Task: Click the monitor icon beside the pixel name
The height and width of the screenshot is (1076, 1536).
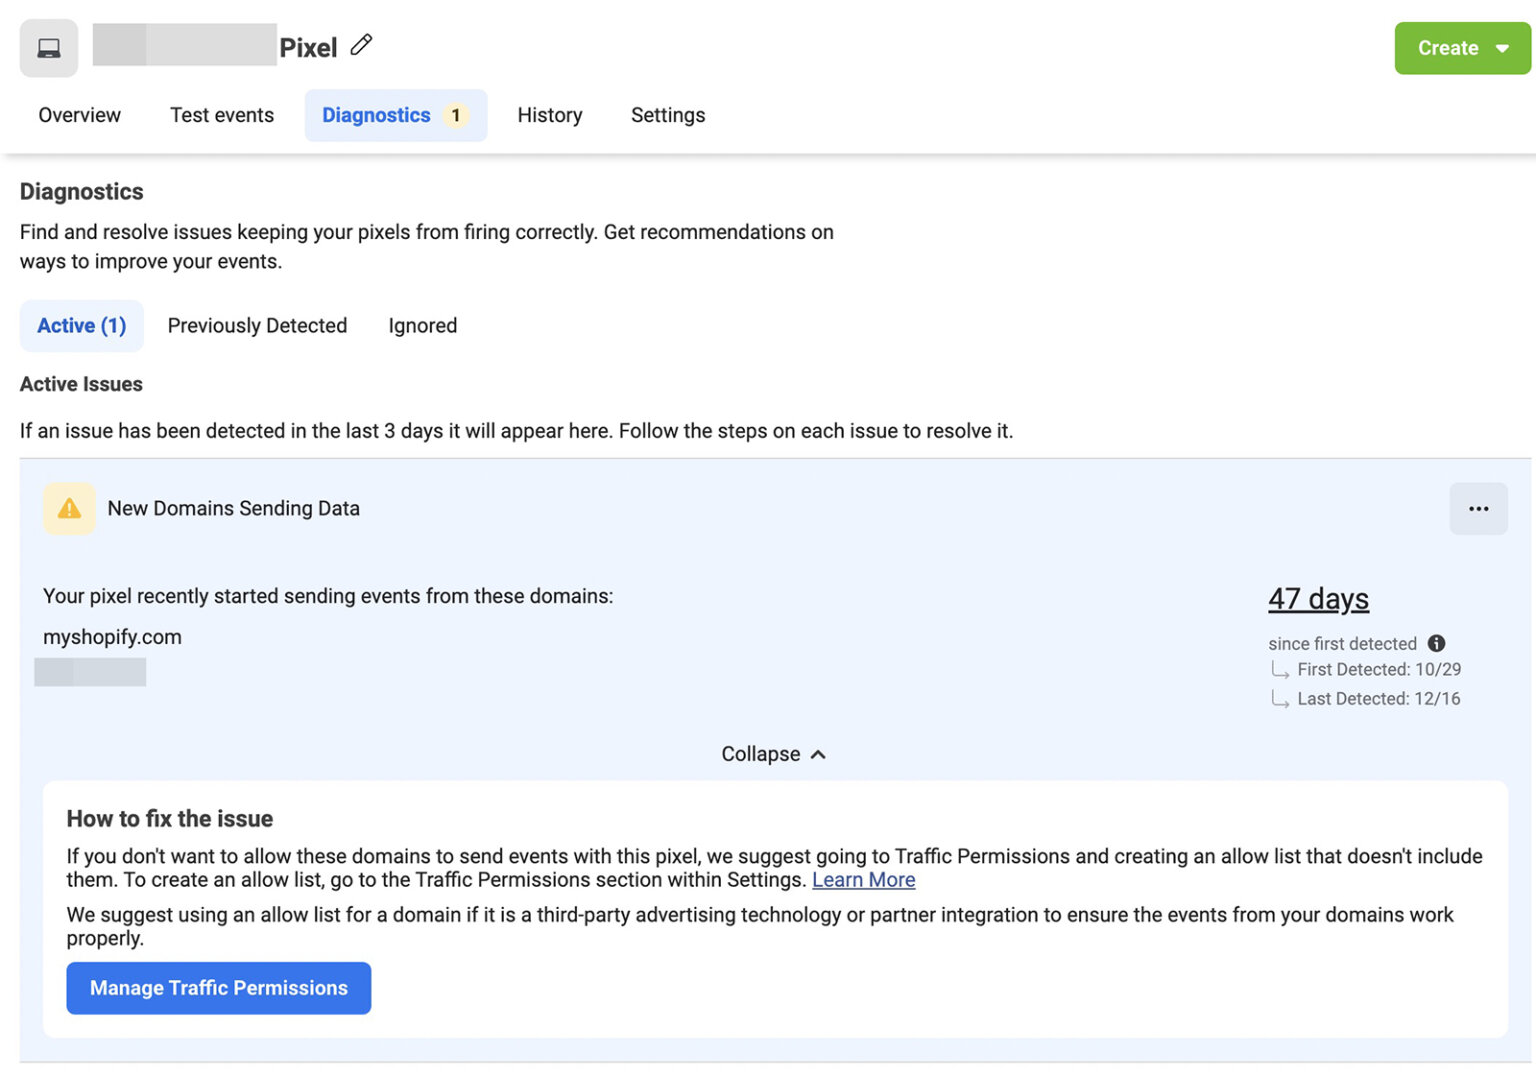Action: pos(47,47)
